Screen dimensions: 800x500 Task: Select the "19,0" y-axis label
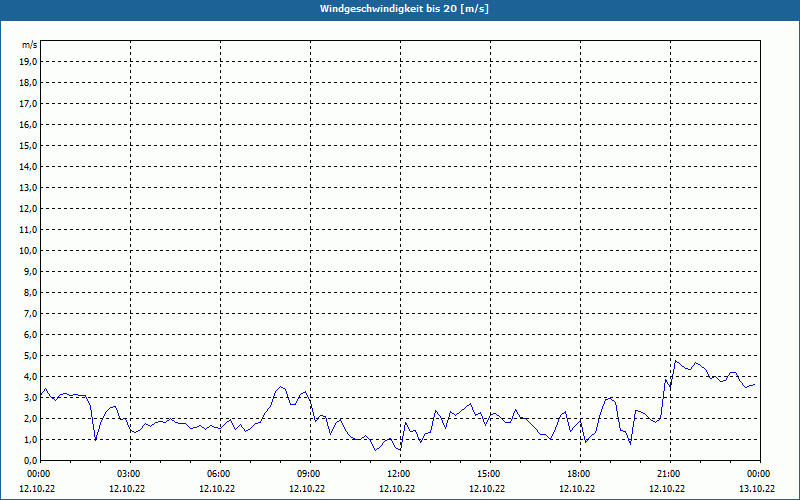pos(28,62)
